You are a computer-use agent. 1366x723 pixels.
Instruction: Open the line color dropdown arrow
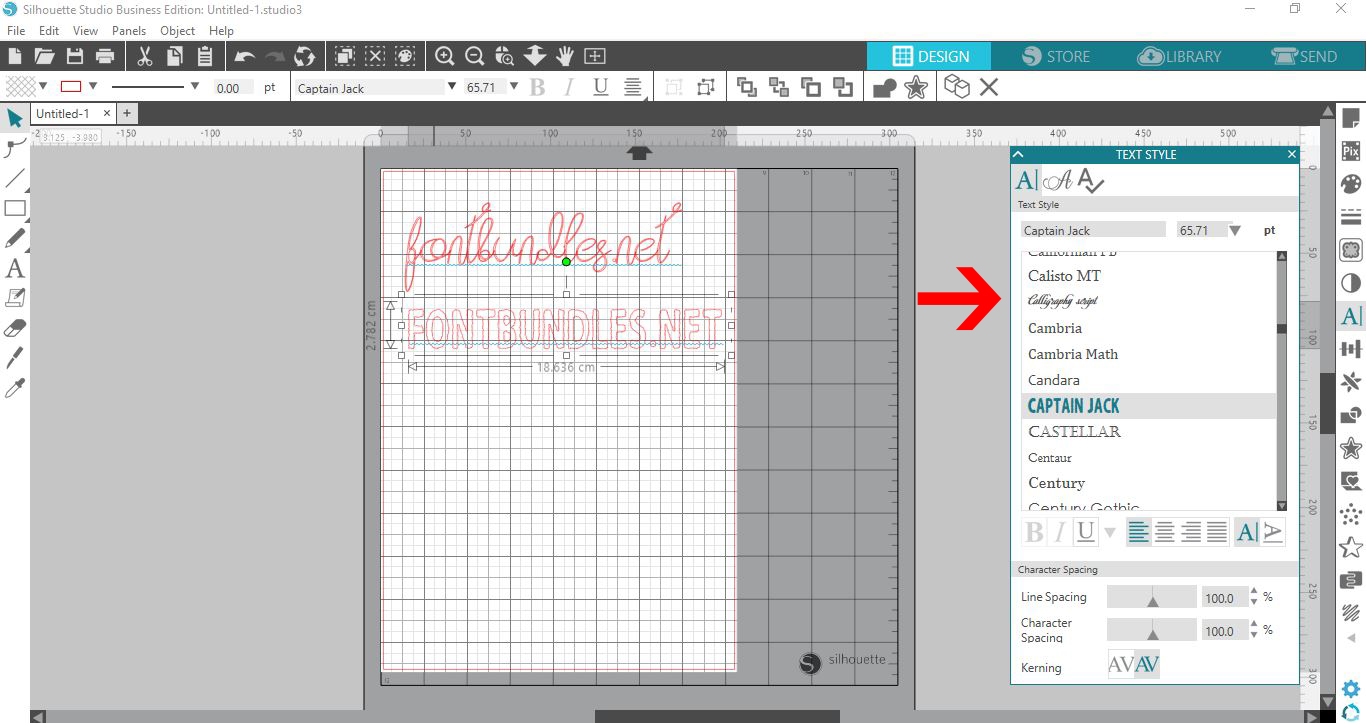(x=93, y=86)
